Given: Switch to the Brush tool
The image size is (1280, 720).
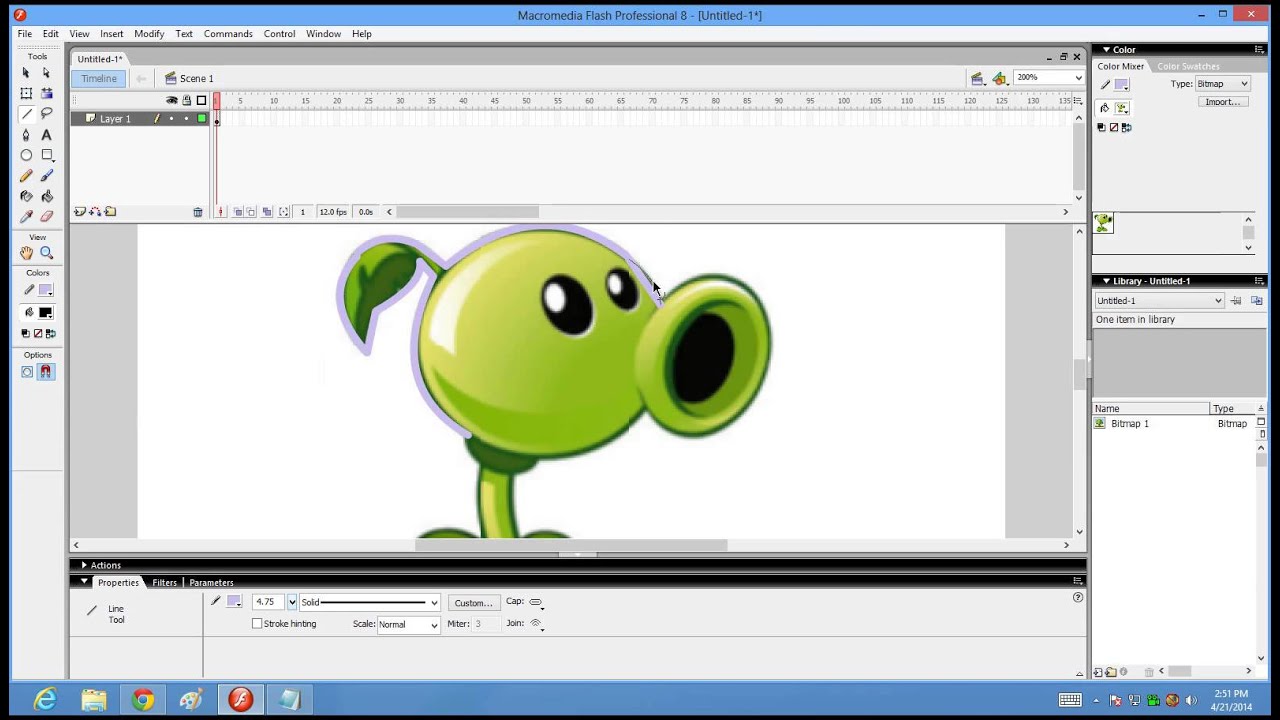Looking at the screenshot, I should point(46,176).
